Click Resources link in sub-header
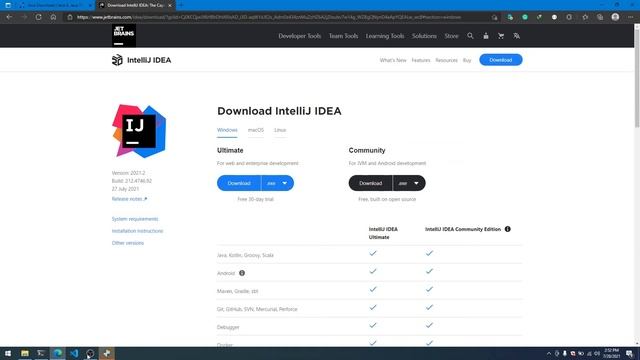This screenshot has width=640, height=360. point(446,60)
